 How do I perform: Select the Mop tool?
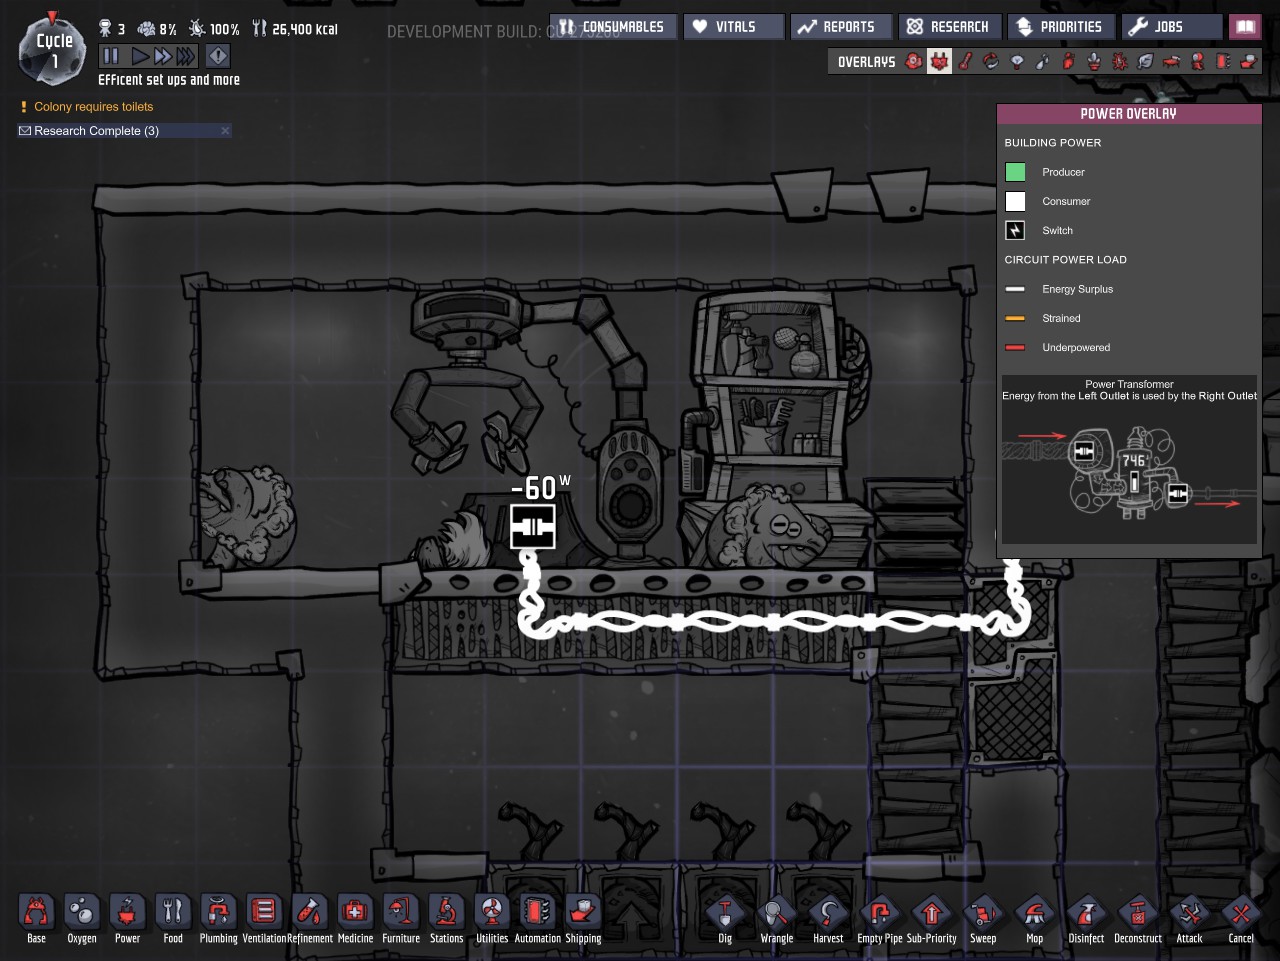tap(1035, 919)
